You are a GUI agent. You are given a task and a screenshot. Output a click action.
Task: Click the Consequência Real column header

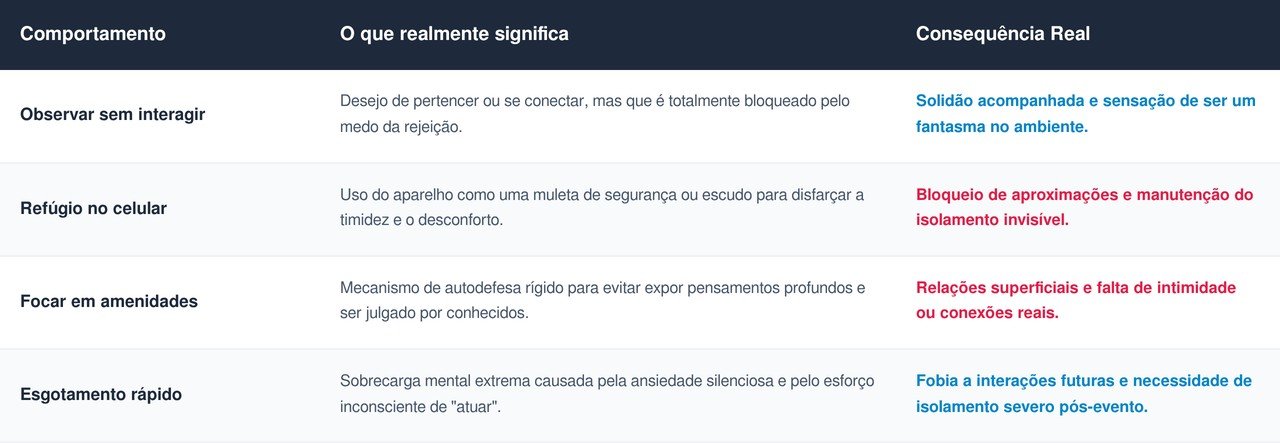1003,34
